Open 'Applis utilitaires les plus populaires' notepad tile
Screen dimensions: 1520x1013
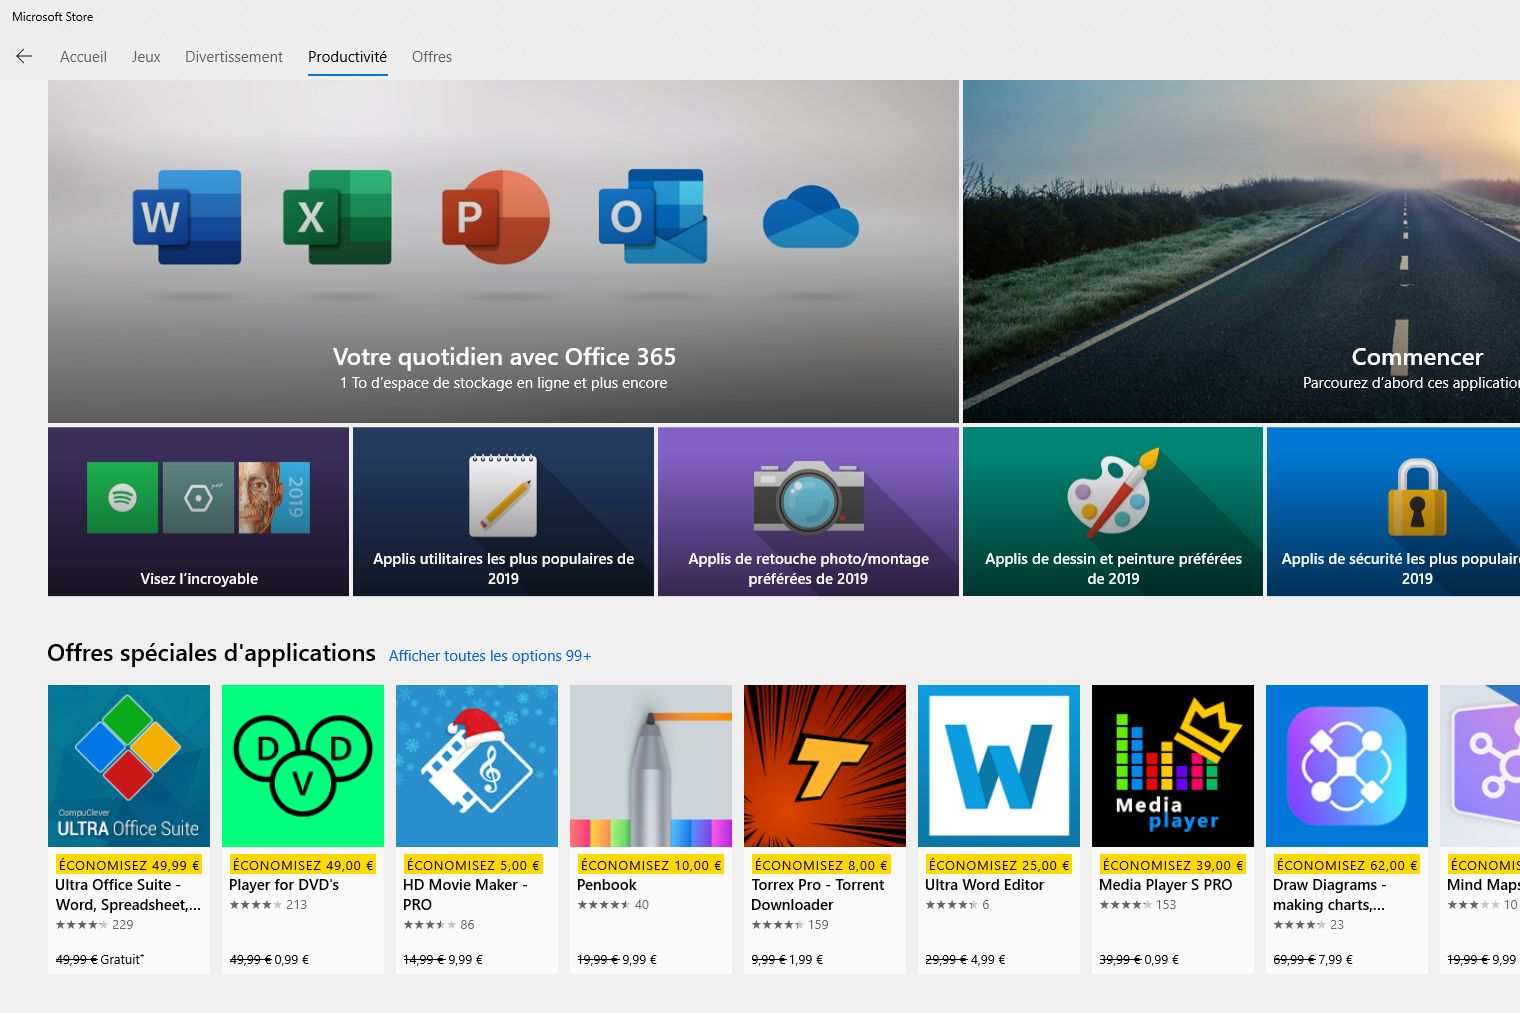503,512
